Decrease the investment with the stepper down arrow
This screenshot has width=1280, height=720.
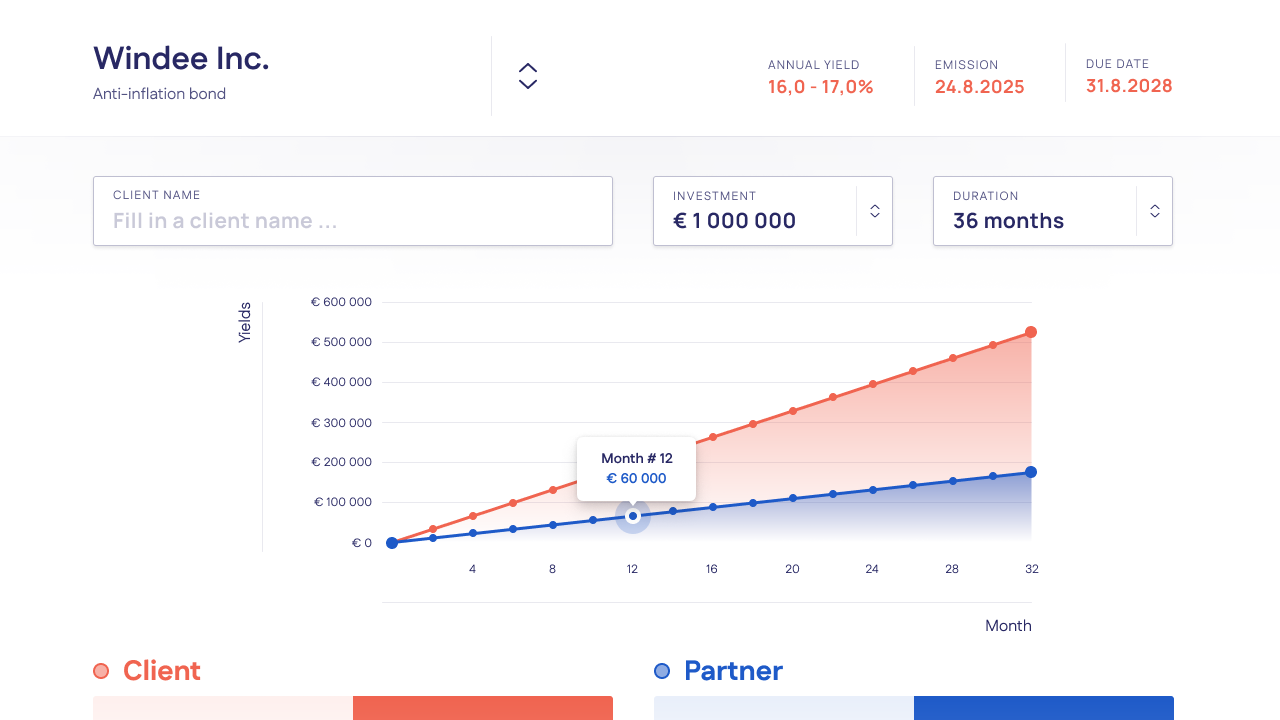[x=875, y=217]
